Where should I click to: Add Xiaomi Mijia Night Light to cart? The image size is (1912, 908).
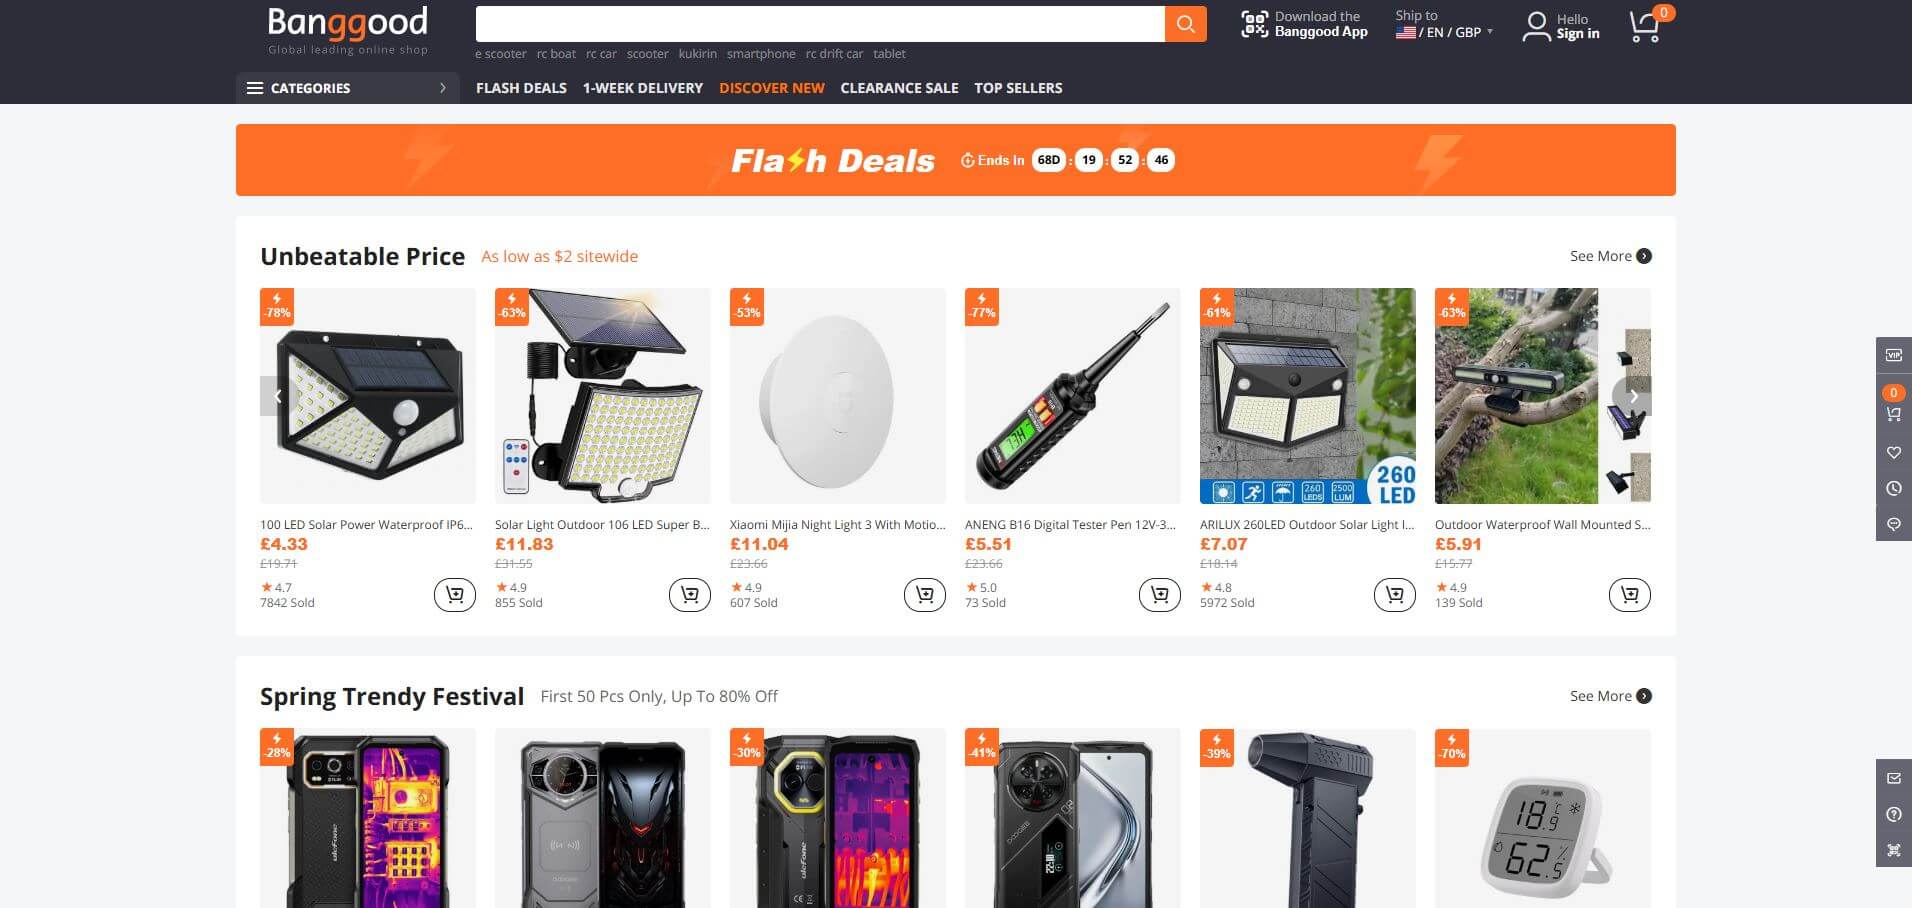coord(925,595)
